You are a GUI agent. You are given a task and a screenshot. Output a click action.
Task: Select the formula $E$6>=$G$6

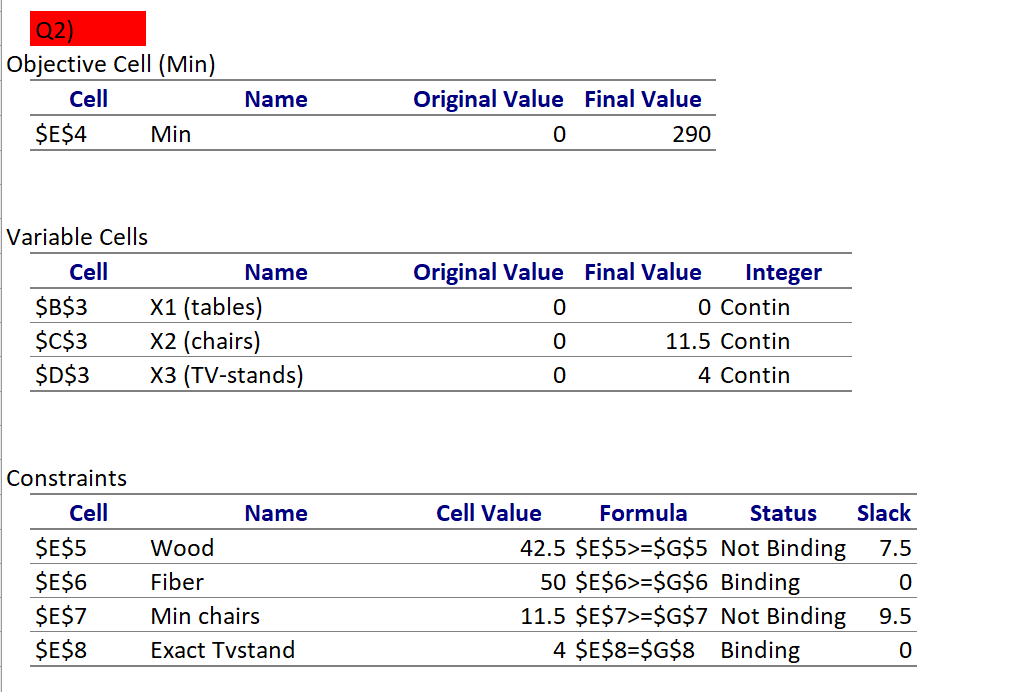pos(643,582)
